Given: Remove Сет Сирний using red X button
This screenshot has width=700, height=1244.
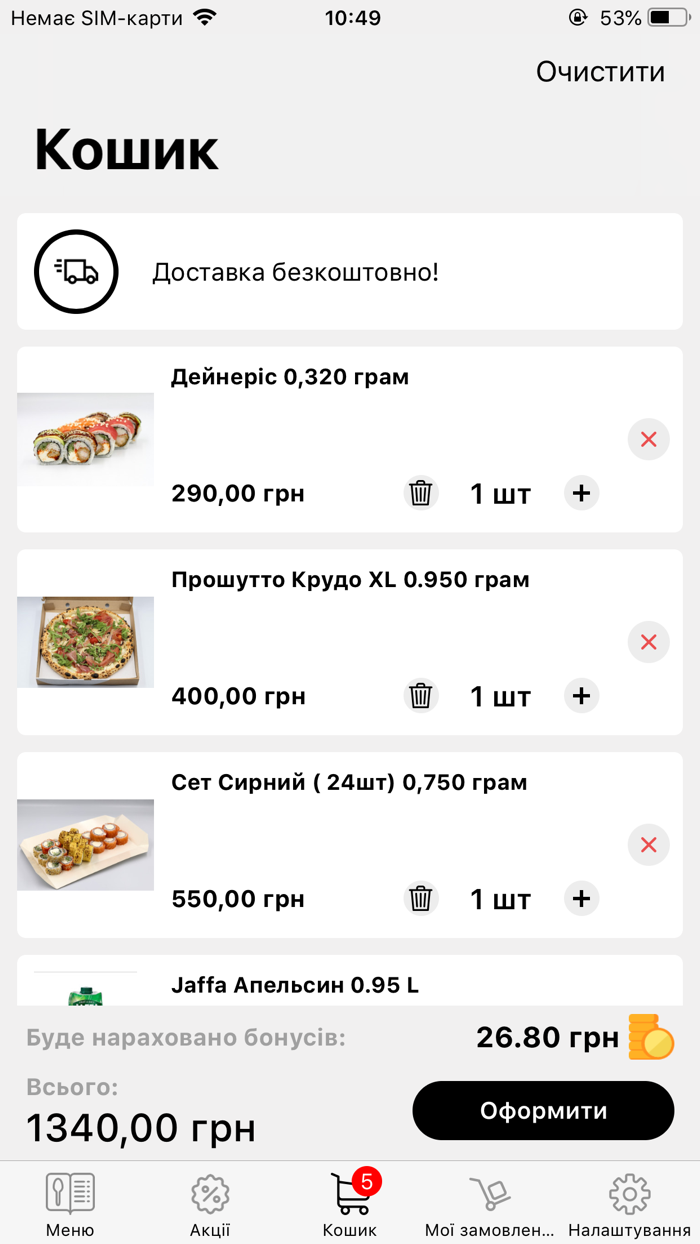Looking at the screenshot, I should [648, 845].
